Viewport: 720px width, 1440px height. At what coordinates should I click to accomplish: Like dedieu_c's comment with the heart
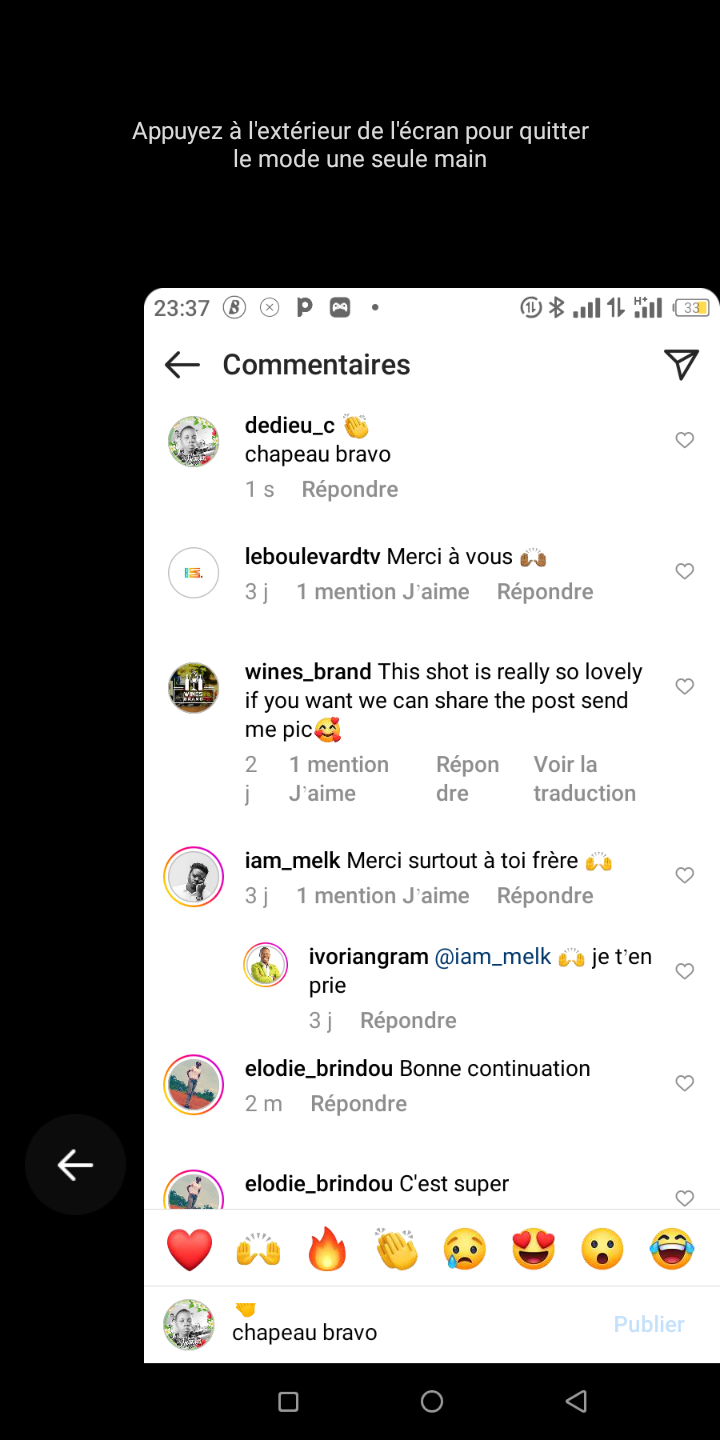pos(685,440)
